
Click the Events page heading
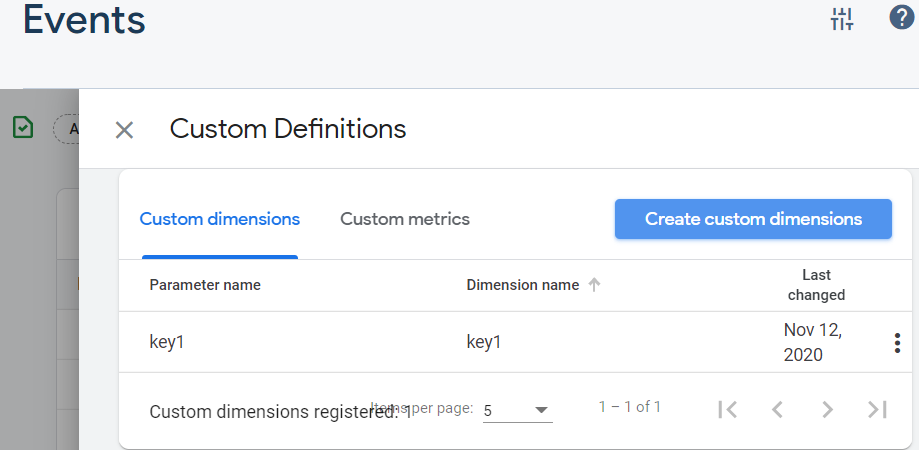click(x=84, y=20)
